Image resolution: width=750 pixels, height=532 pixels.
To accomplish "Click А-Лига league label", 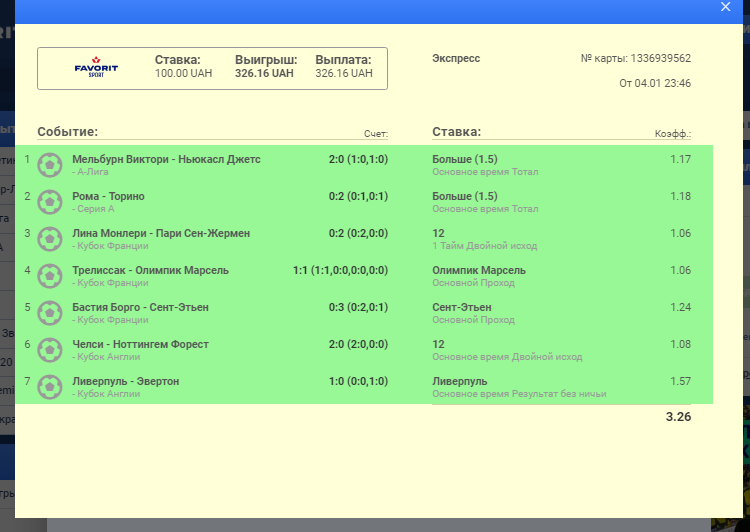I will [90, 172].
